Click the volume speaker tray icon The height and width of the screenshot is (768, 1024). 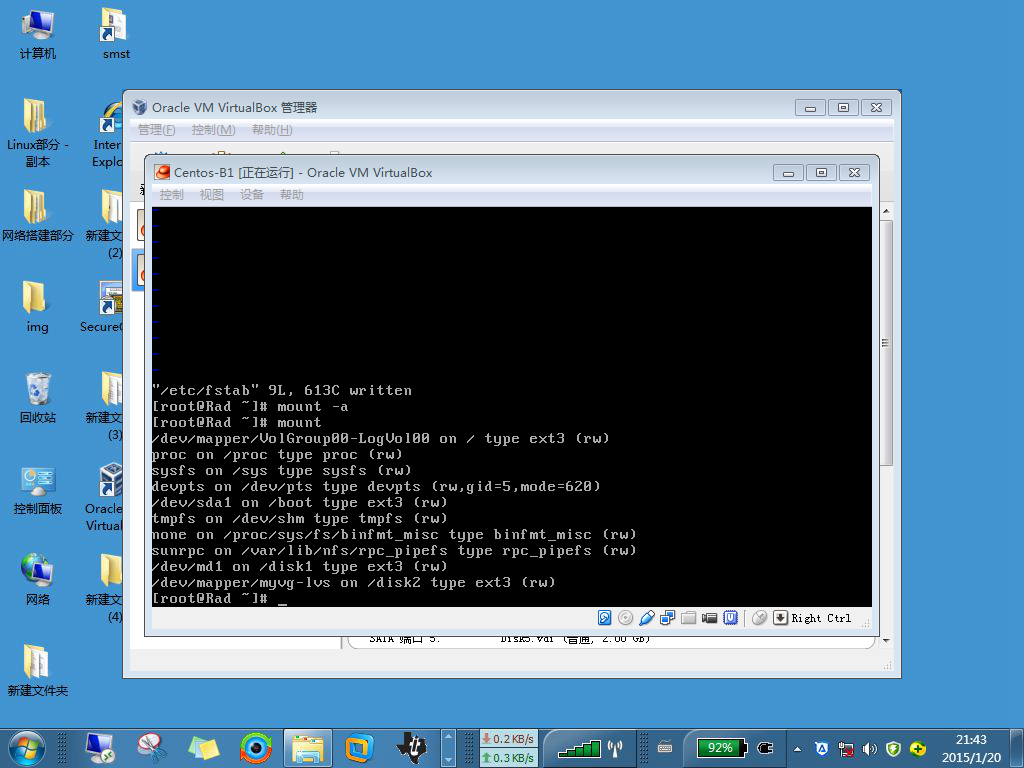pyautogui.click(x=869, y=749)
